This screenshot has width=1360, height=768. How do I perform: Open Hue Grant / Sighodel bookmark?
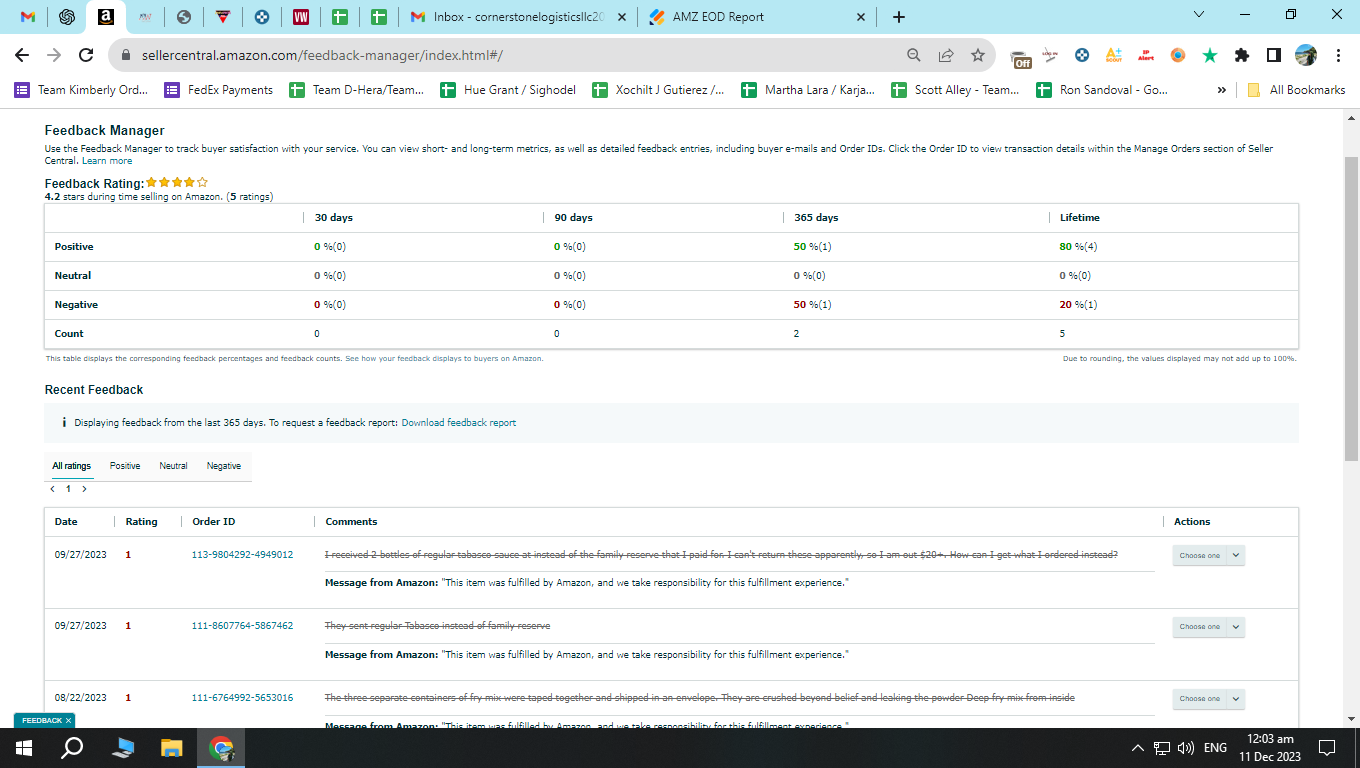click(508, 90)
